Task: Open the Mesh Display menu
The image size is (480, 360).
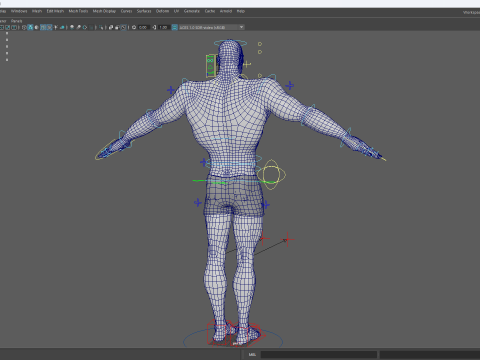Action: (104, 11)
